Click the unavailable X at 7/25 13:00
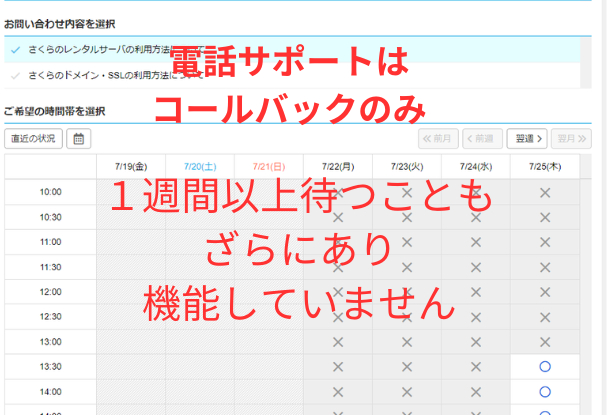610x415 pixels. point(545,342)
